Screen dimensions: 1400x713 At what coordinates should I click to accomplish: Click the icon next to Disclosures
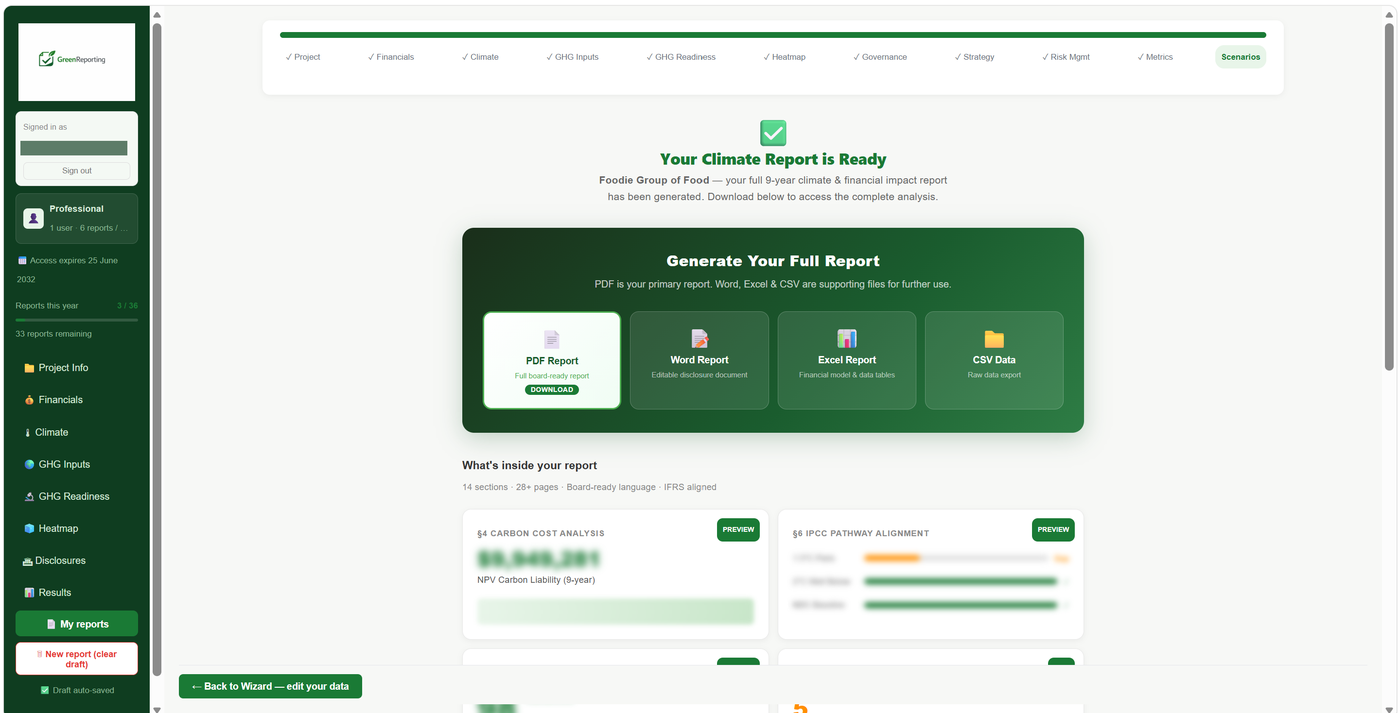[x=28, y=561]
